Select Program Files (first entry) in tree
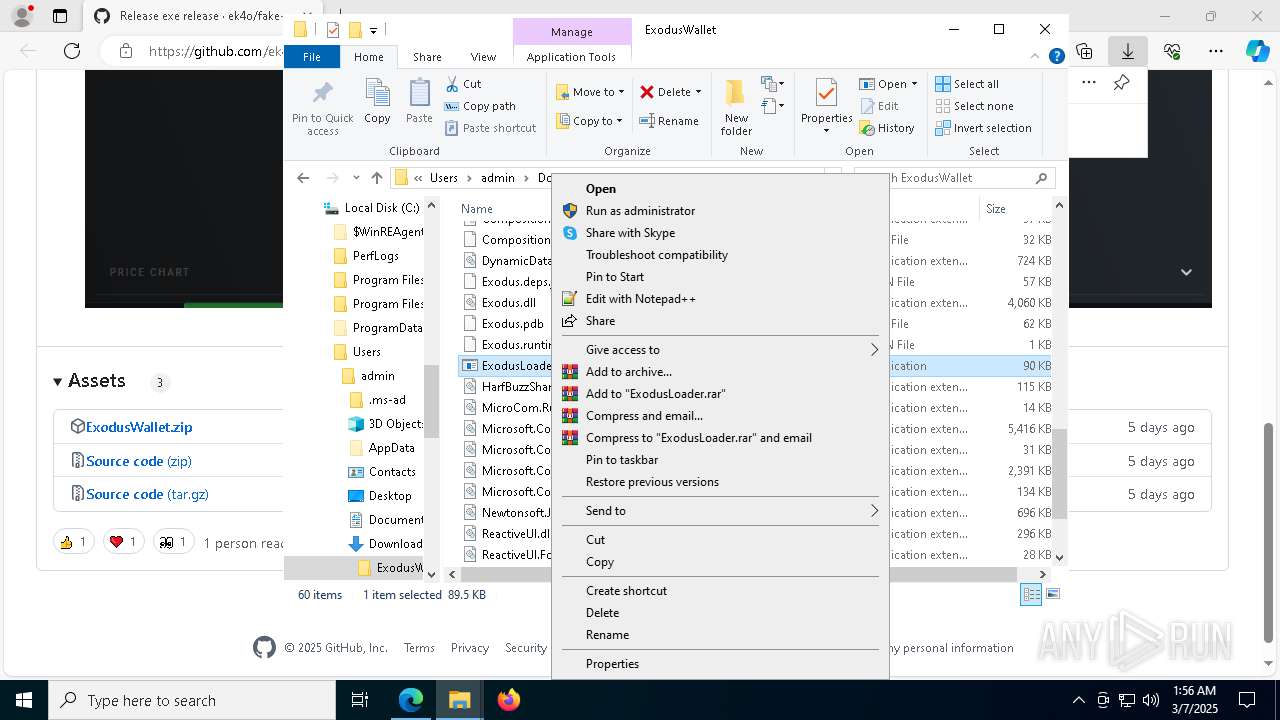The width and height of the screenshot is (1280, 720). click(x=388, y=280)
